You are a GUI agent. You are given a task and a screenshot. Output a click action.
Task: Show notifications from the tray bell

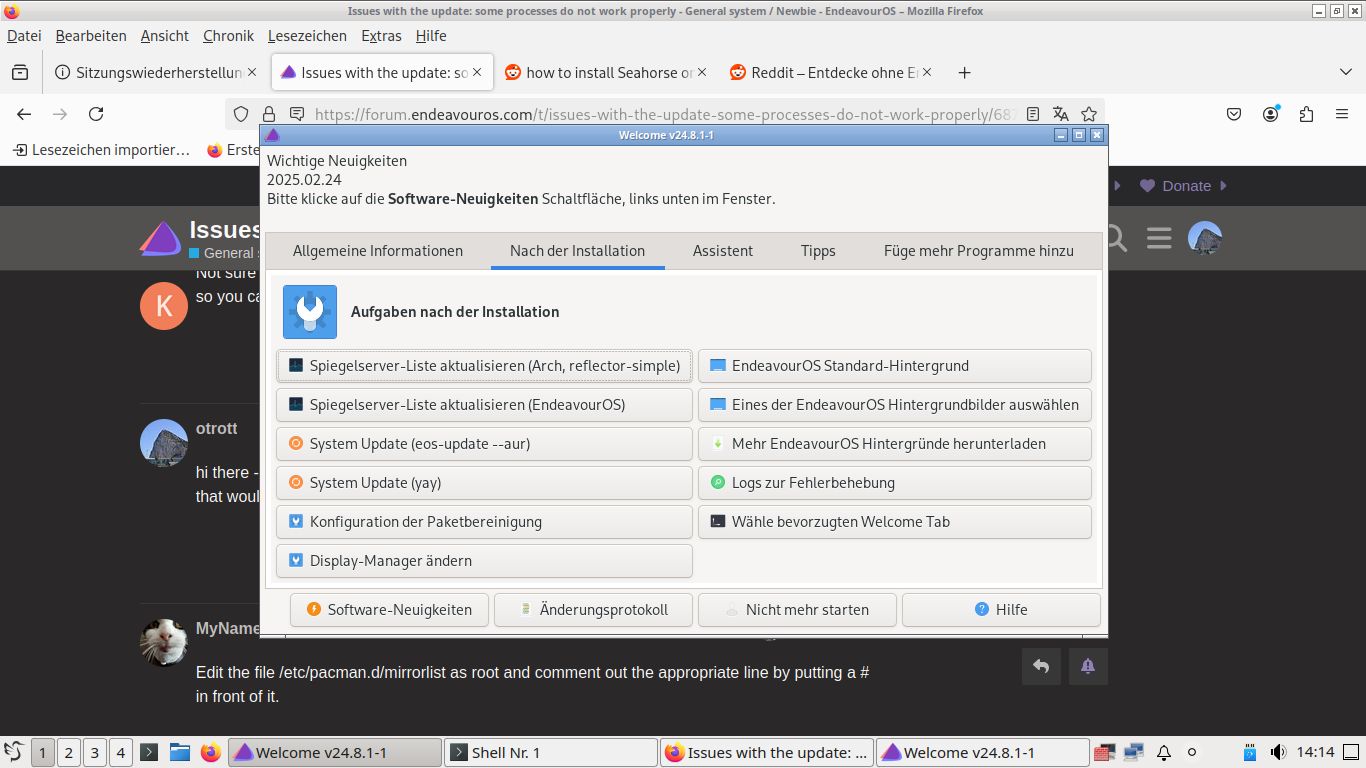click(1164, 752)
